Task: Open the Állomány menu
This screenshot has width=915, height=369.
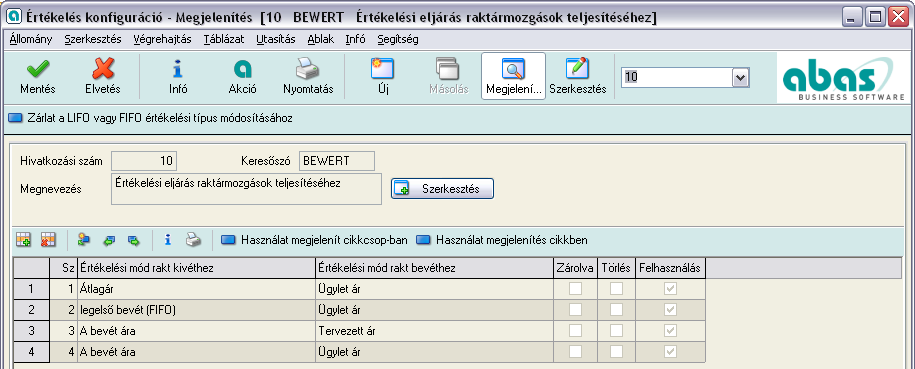Action: [31, 40]
